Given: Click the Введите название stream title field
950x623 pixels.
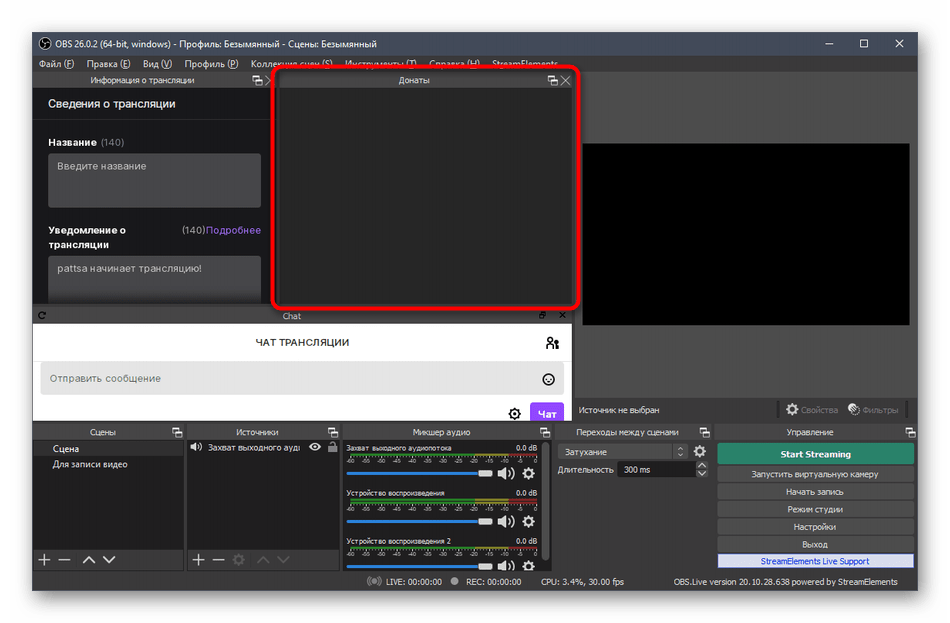Looking at the screenshot, I should (154, 180).
